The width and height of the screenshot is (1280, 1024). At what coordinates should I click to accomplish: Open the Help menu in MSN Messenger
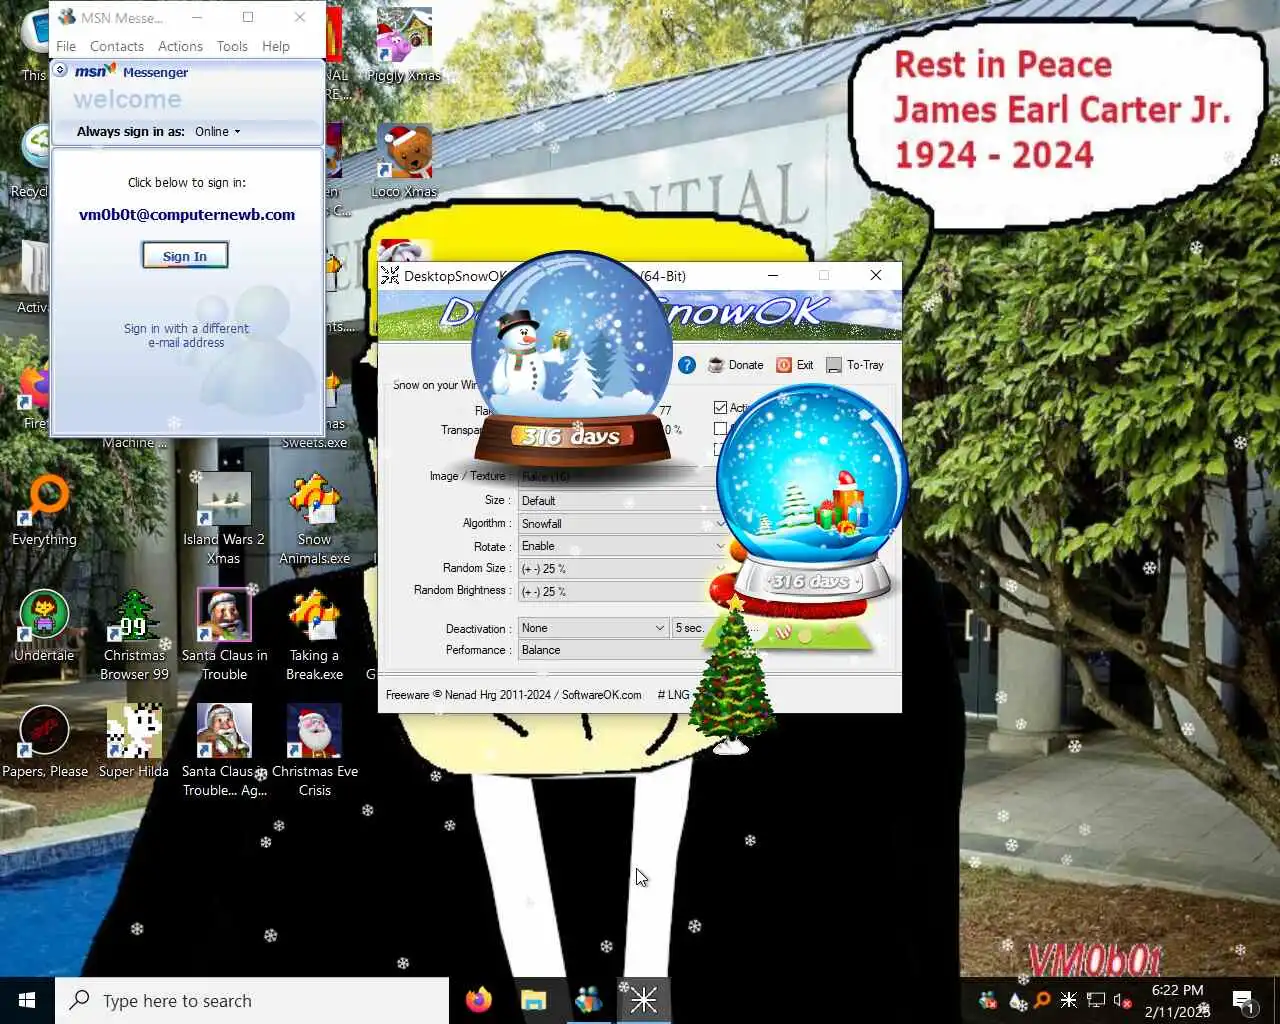click(276, 46)
